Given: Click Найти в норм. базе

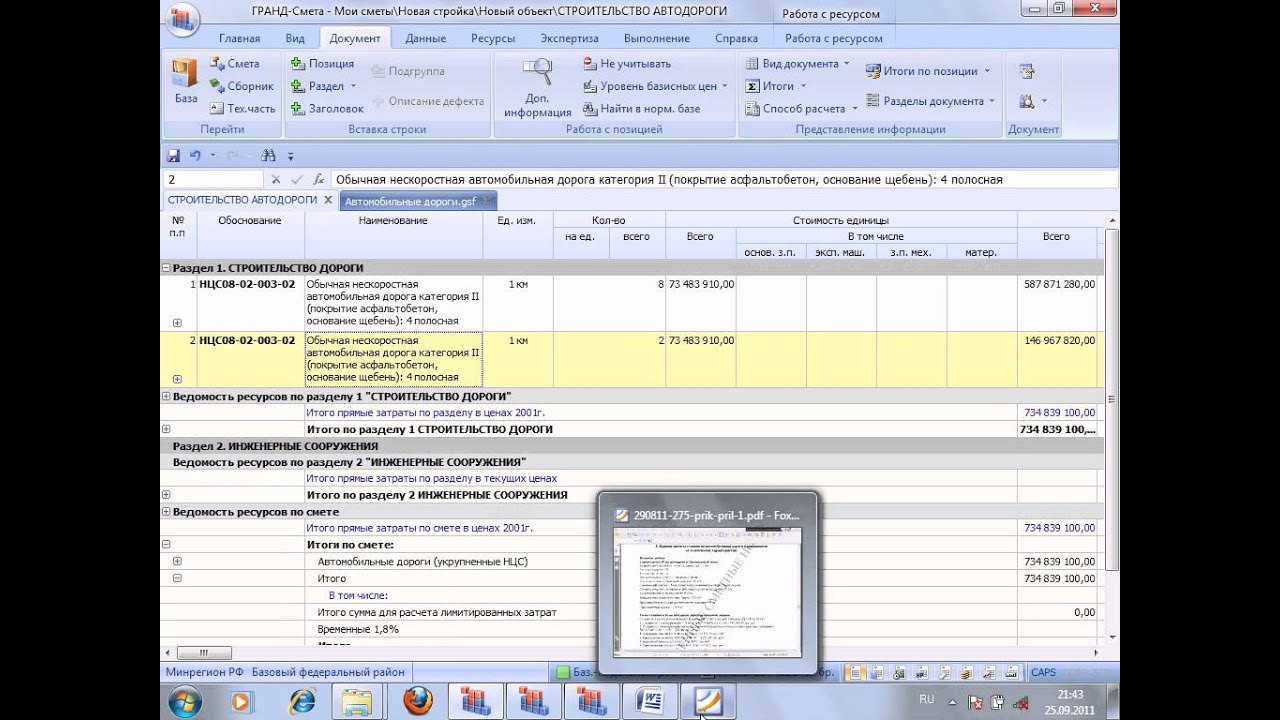Looking at the screenshot, I should 641,108.
